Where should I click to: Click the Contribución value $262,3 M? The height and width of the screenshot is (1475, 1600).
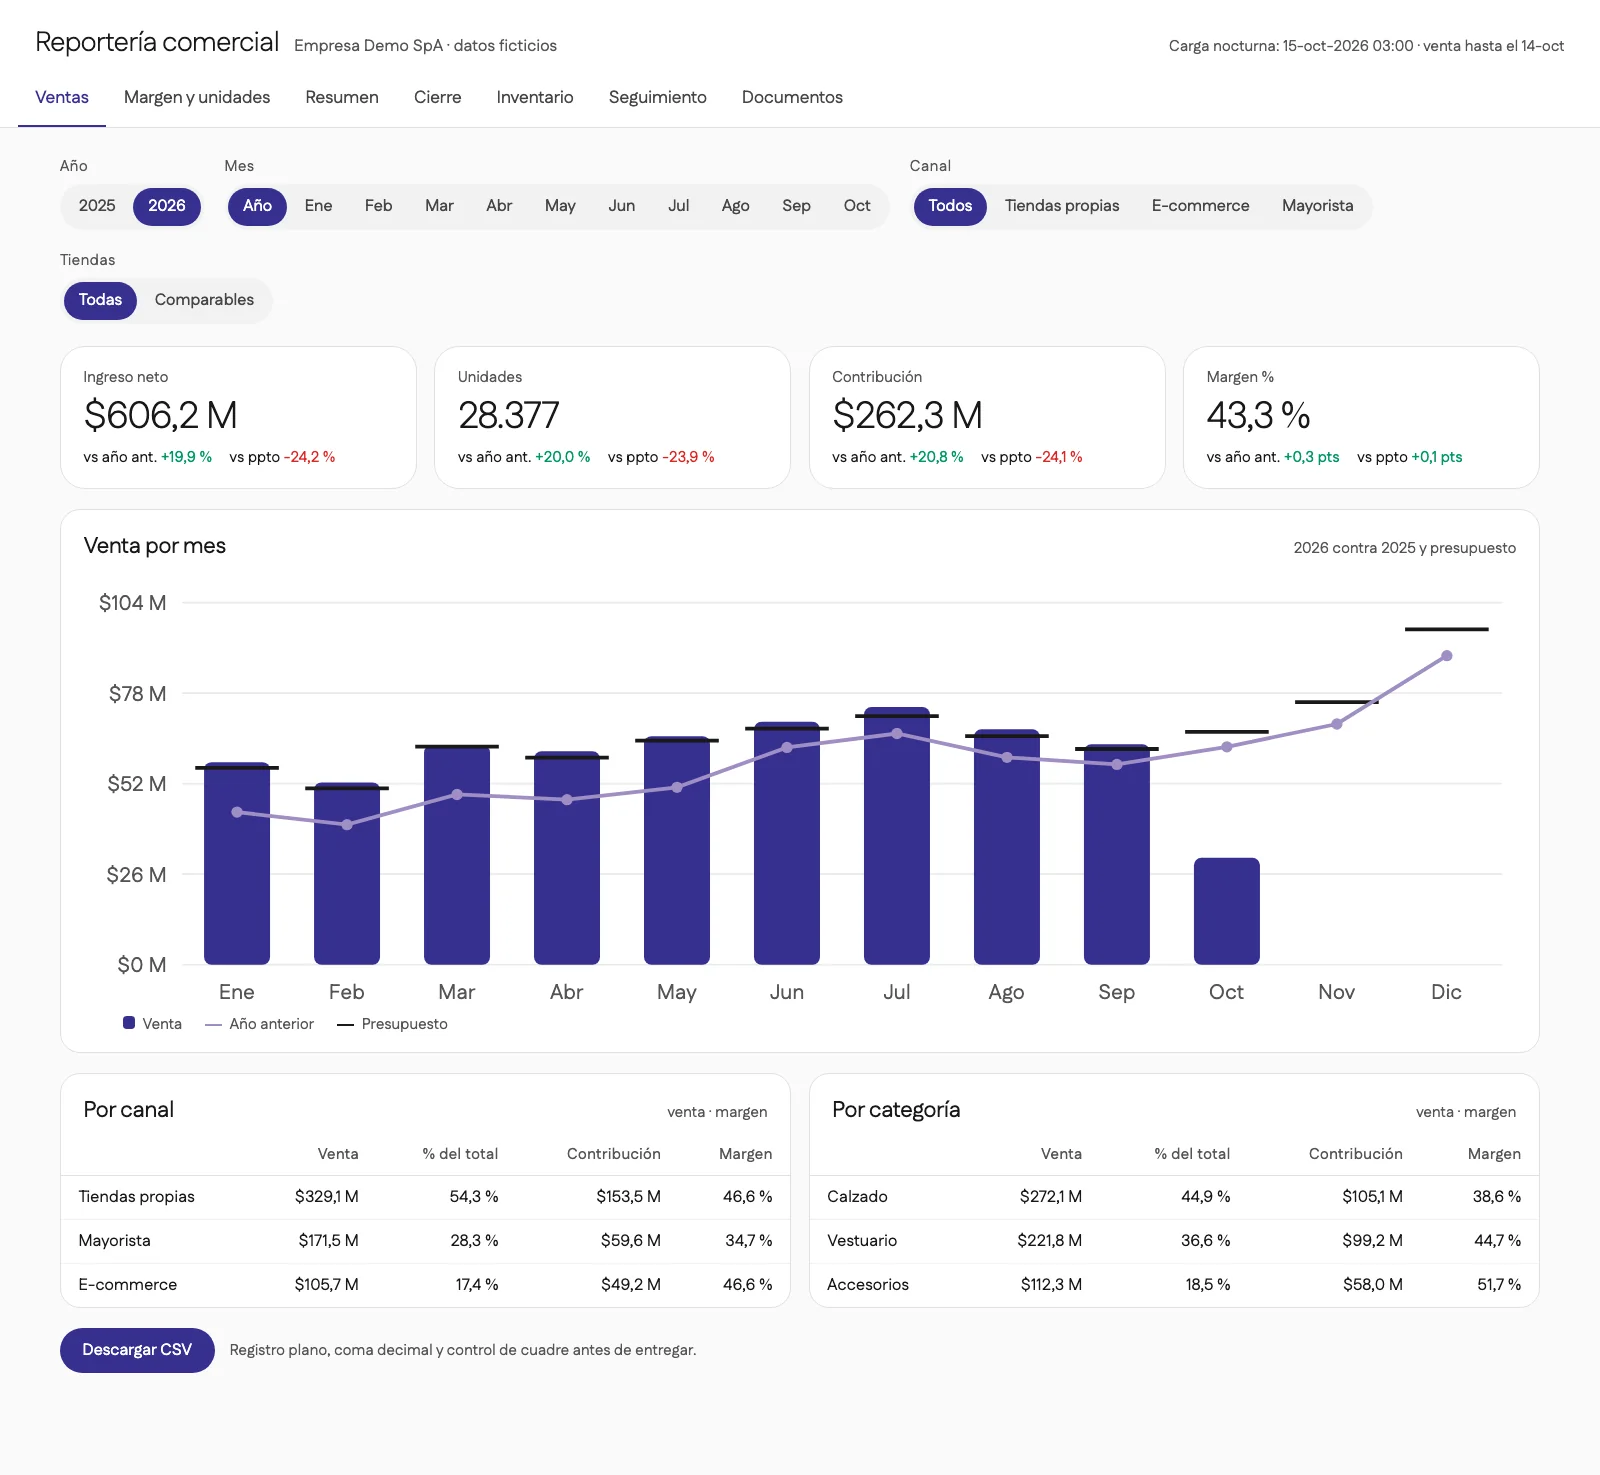(907, 415)
